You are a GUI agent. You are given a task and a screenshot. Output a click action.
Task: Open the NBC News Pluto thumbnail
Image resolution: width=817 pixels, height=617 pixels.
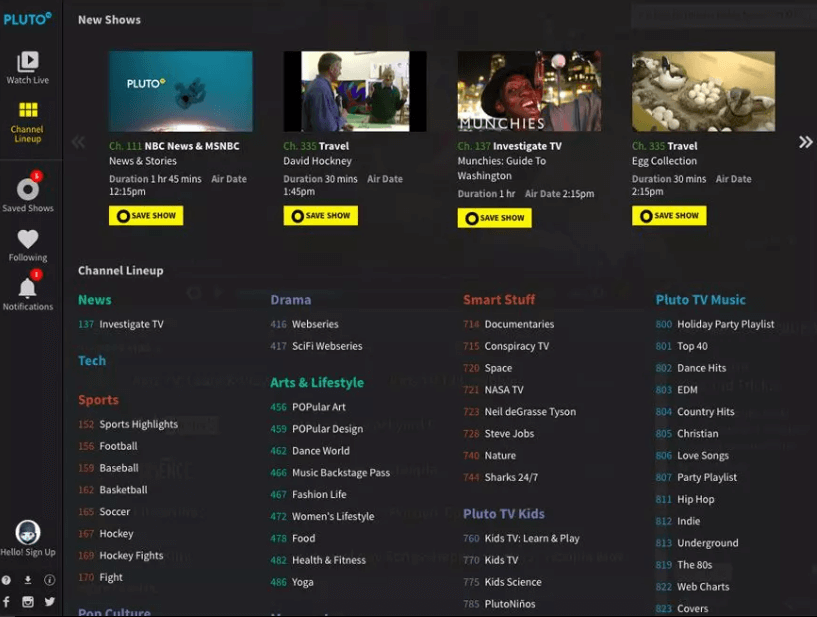pyautogui.click(x=181, y=91)
